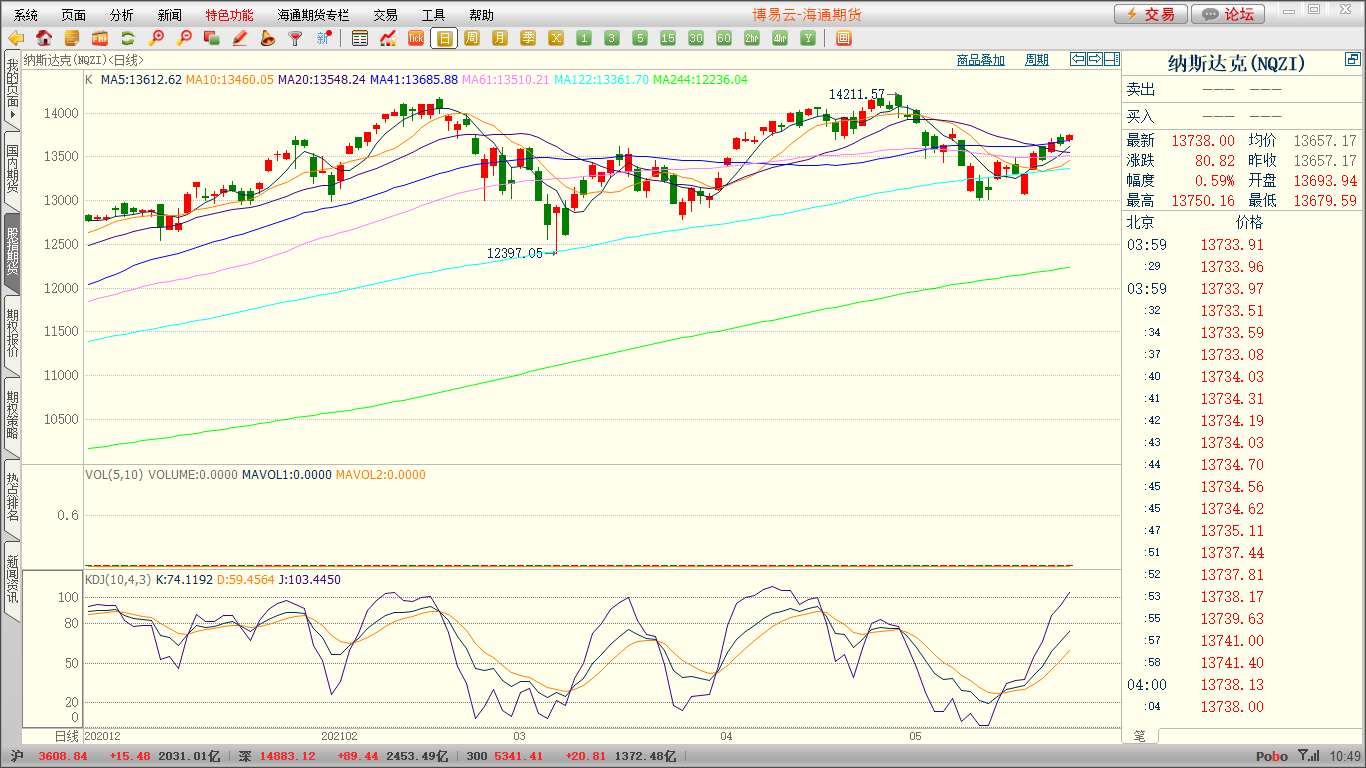The width and height of the screenshot is (1366, 768).
Task: Click the 日线 label at chart bottom
Action: tap(65, 736)
